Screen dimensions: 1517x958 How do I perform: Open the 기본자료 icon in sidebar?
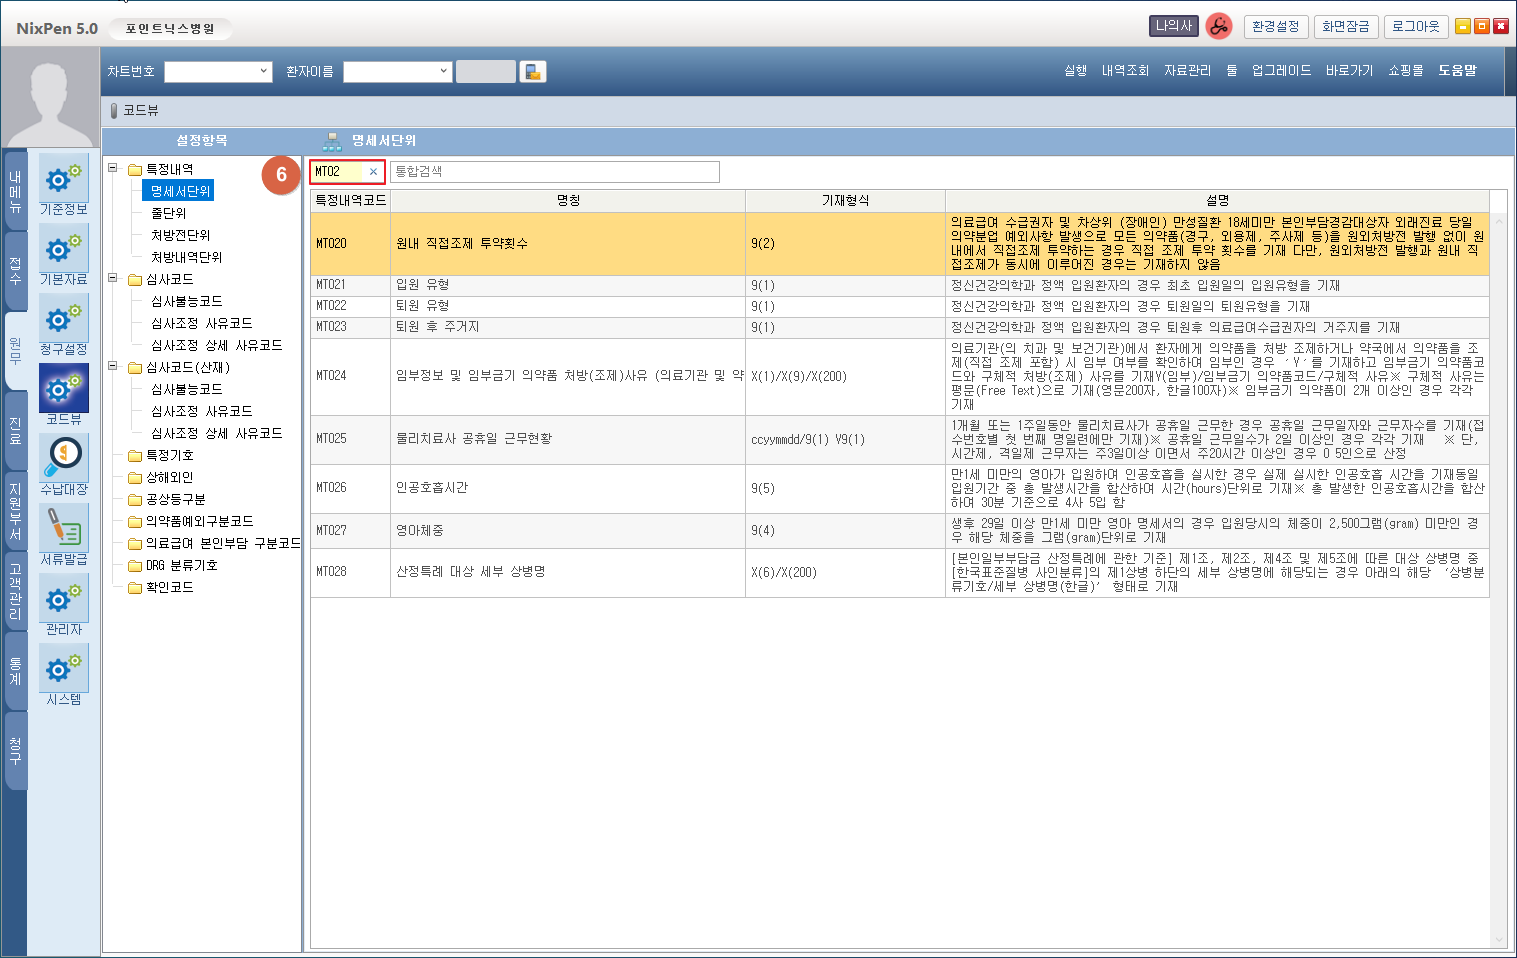click(64, 250)
